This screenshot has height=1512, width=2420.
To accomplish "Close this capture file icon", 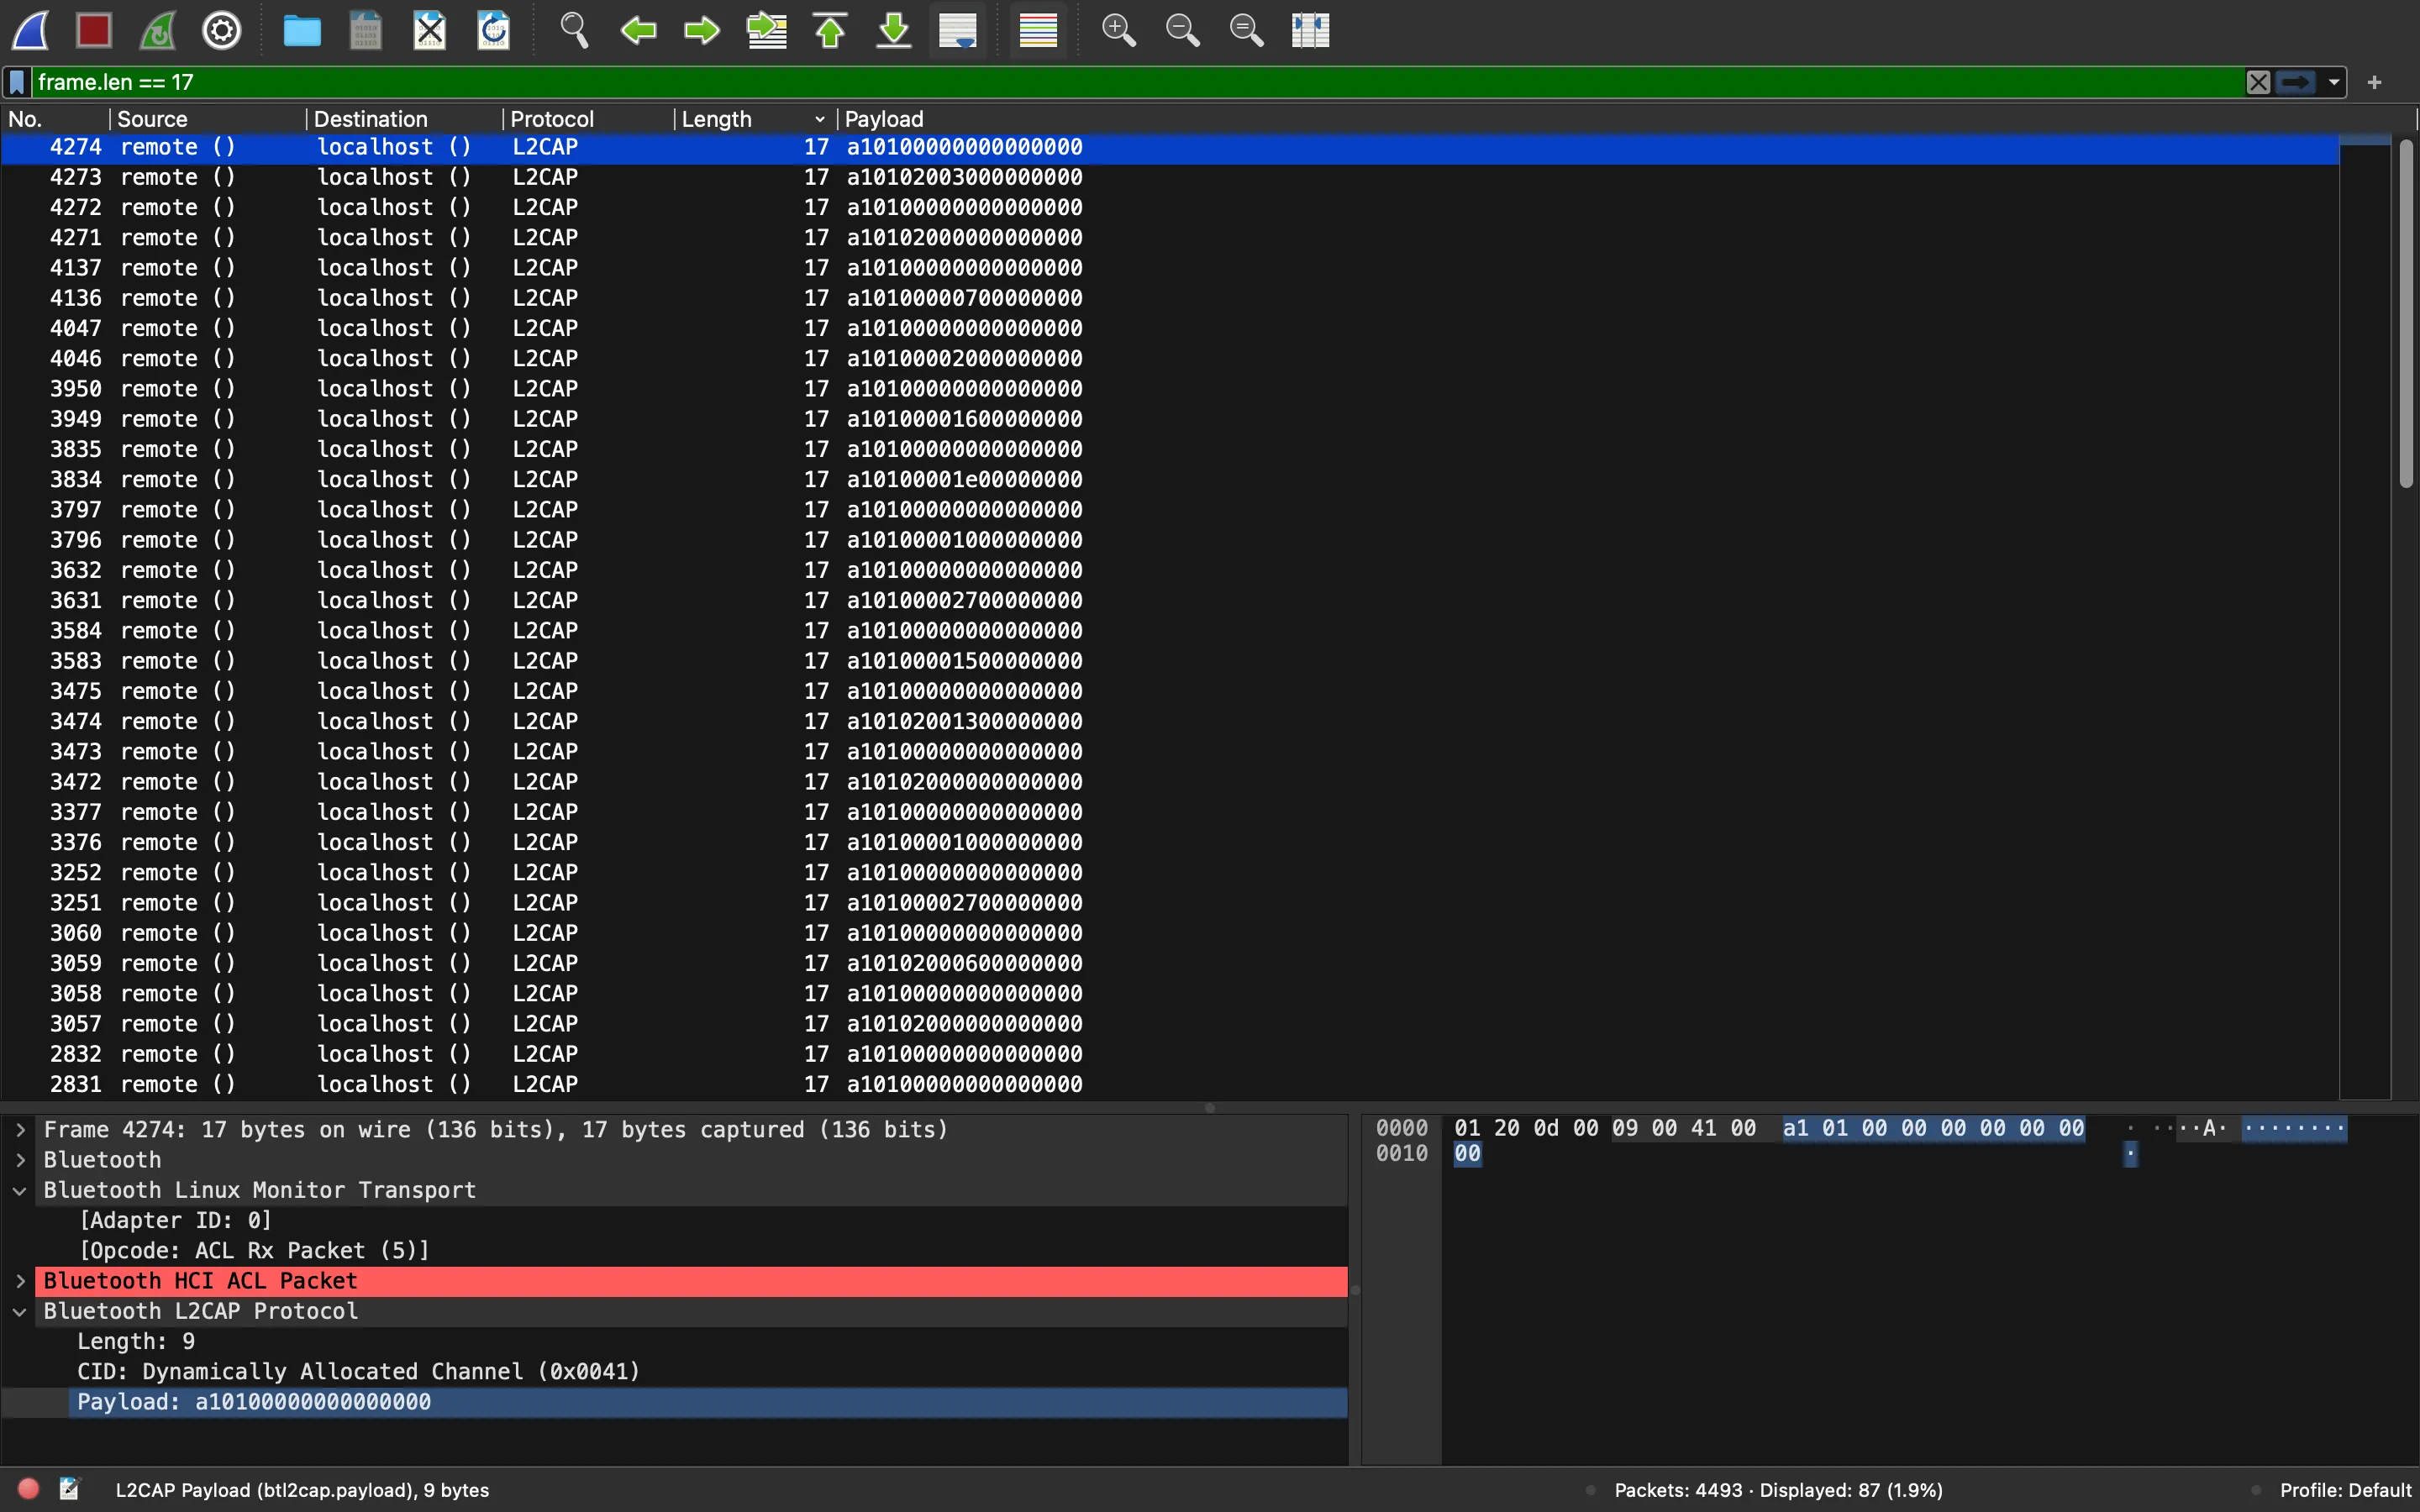I will click(x=430, y=30).
